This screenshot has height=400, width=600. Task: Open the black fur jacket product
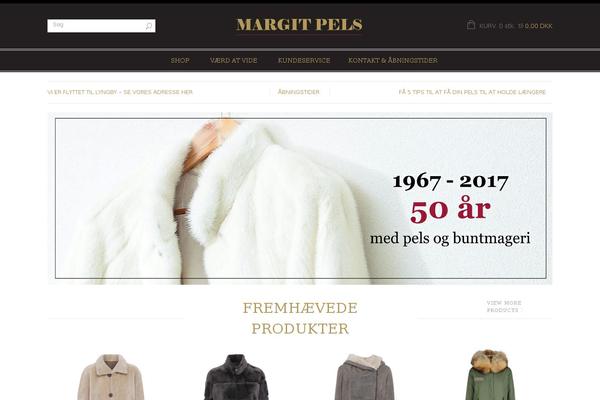pyautogui.click(x=236, y=377)
